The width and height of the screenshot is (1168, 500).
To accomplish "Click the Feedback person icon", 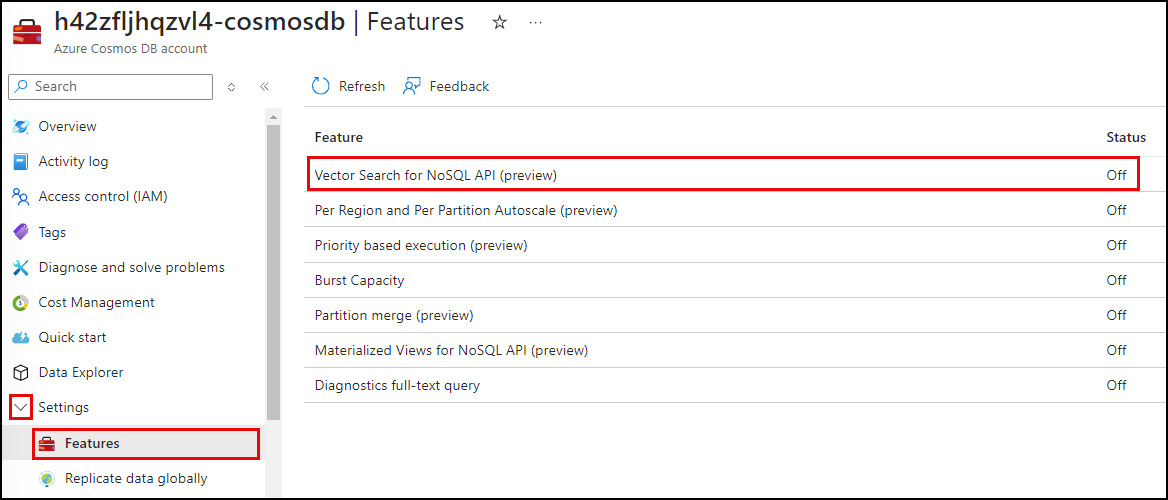I will click(x=412, y=86).
